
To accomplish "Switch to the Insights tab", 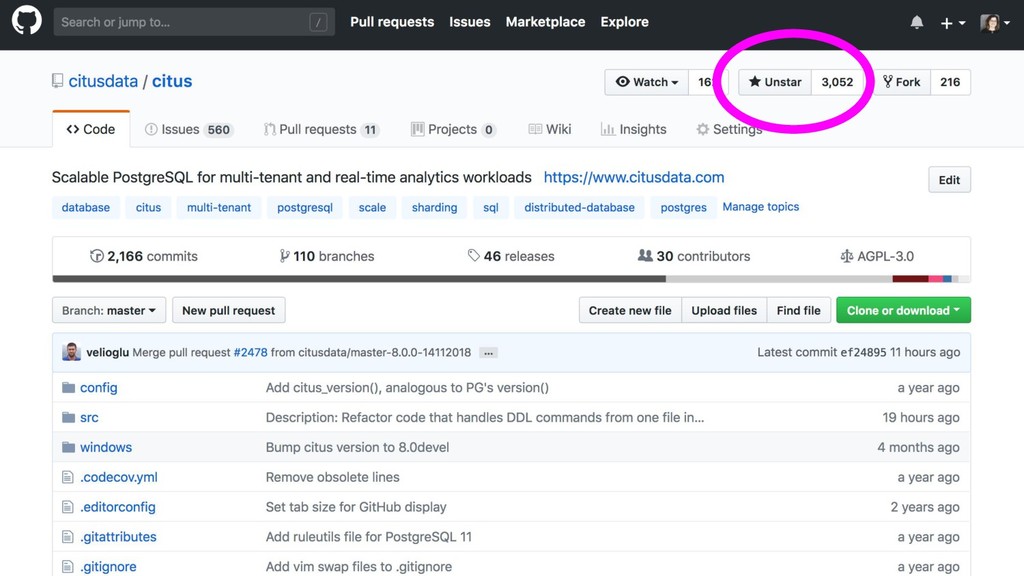I will coord(633,129).
